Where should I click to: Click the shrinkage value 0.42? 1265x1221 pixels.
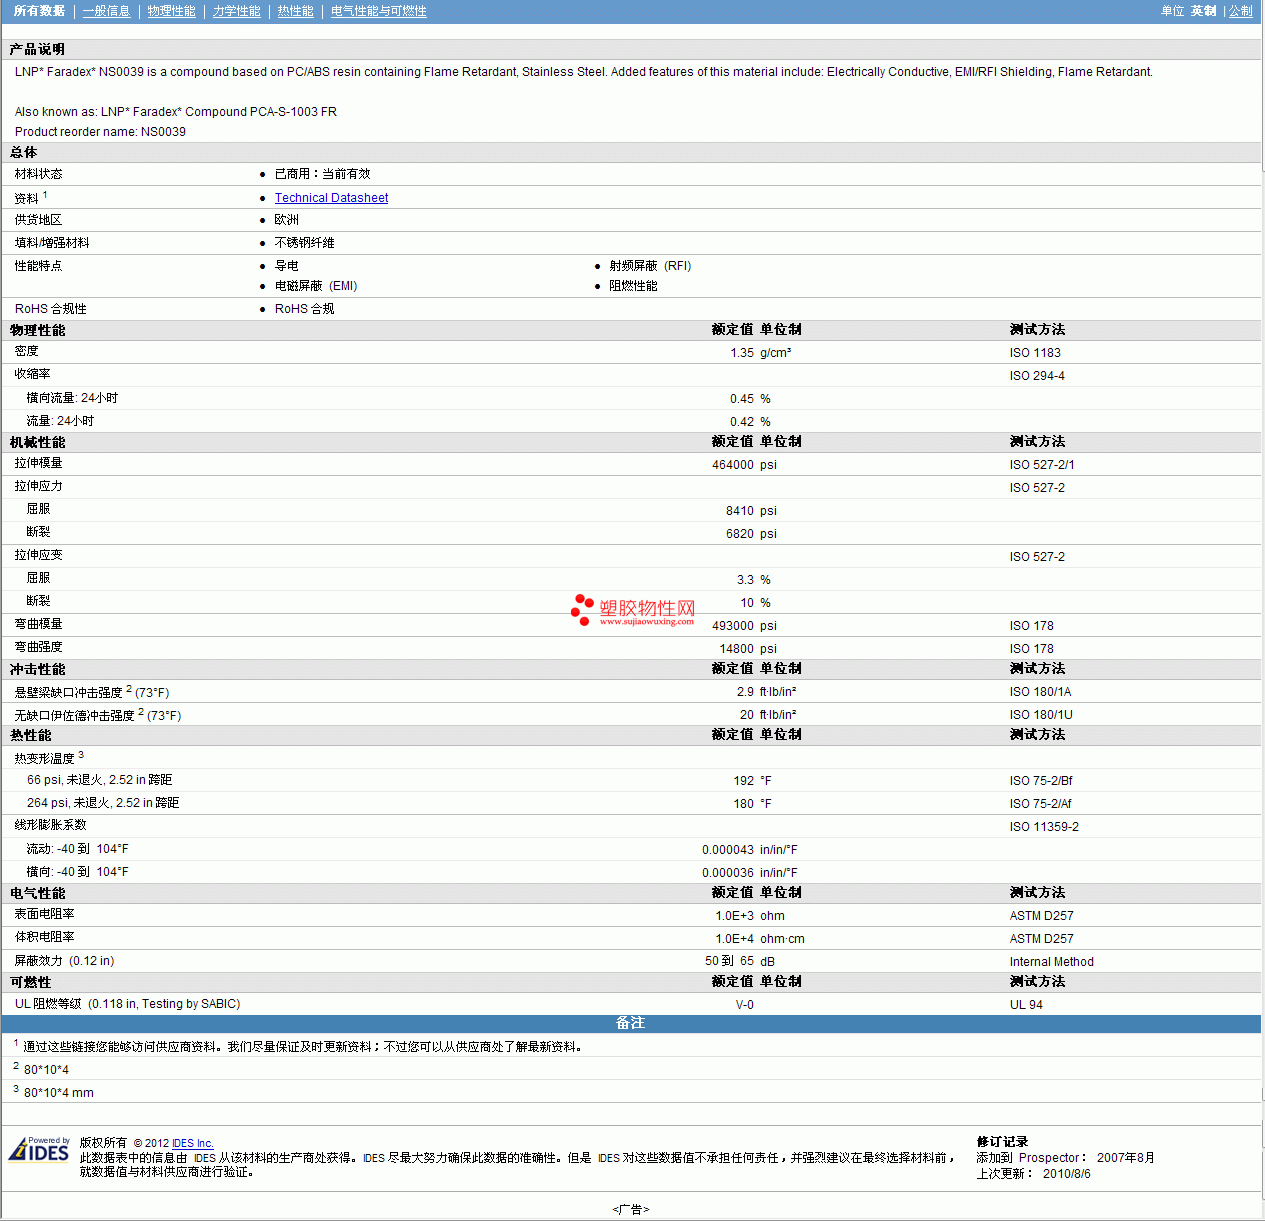[742, 422]
